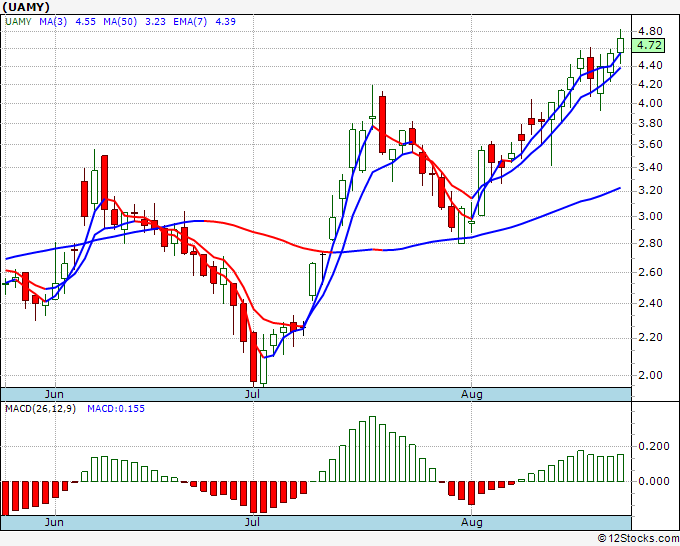Screen dimensions: 680x546
Task: Click the 4.40 price axis label
Action: click(x=650, y=65)
